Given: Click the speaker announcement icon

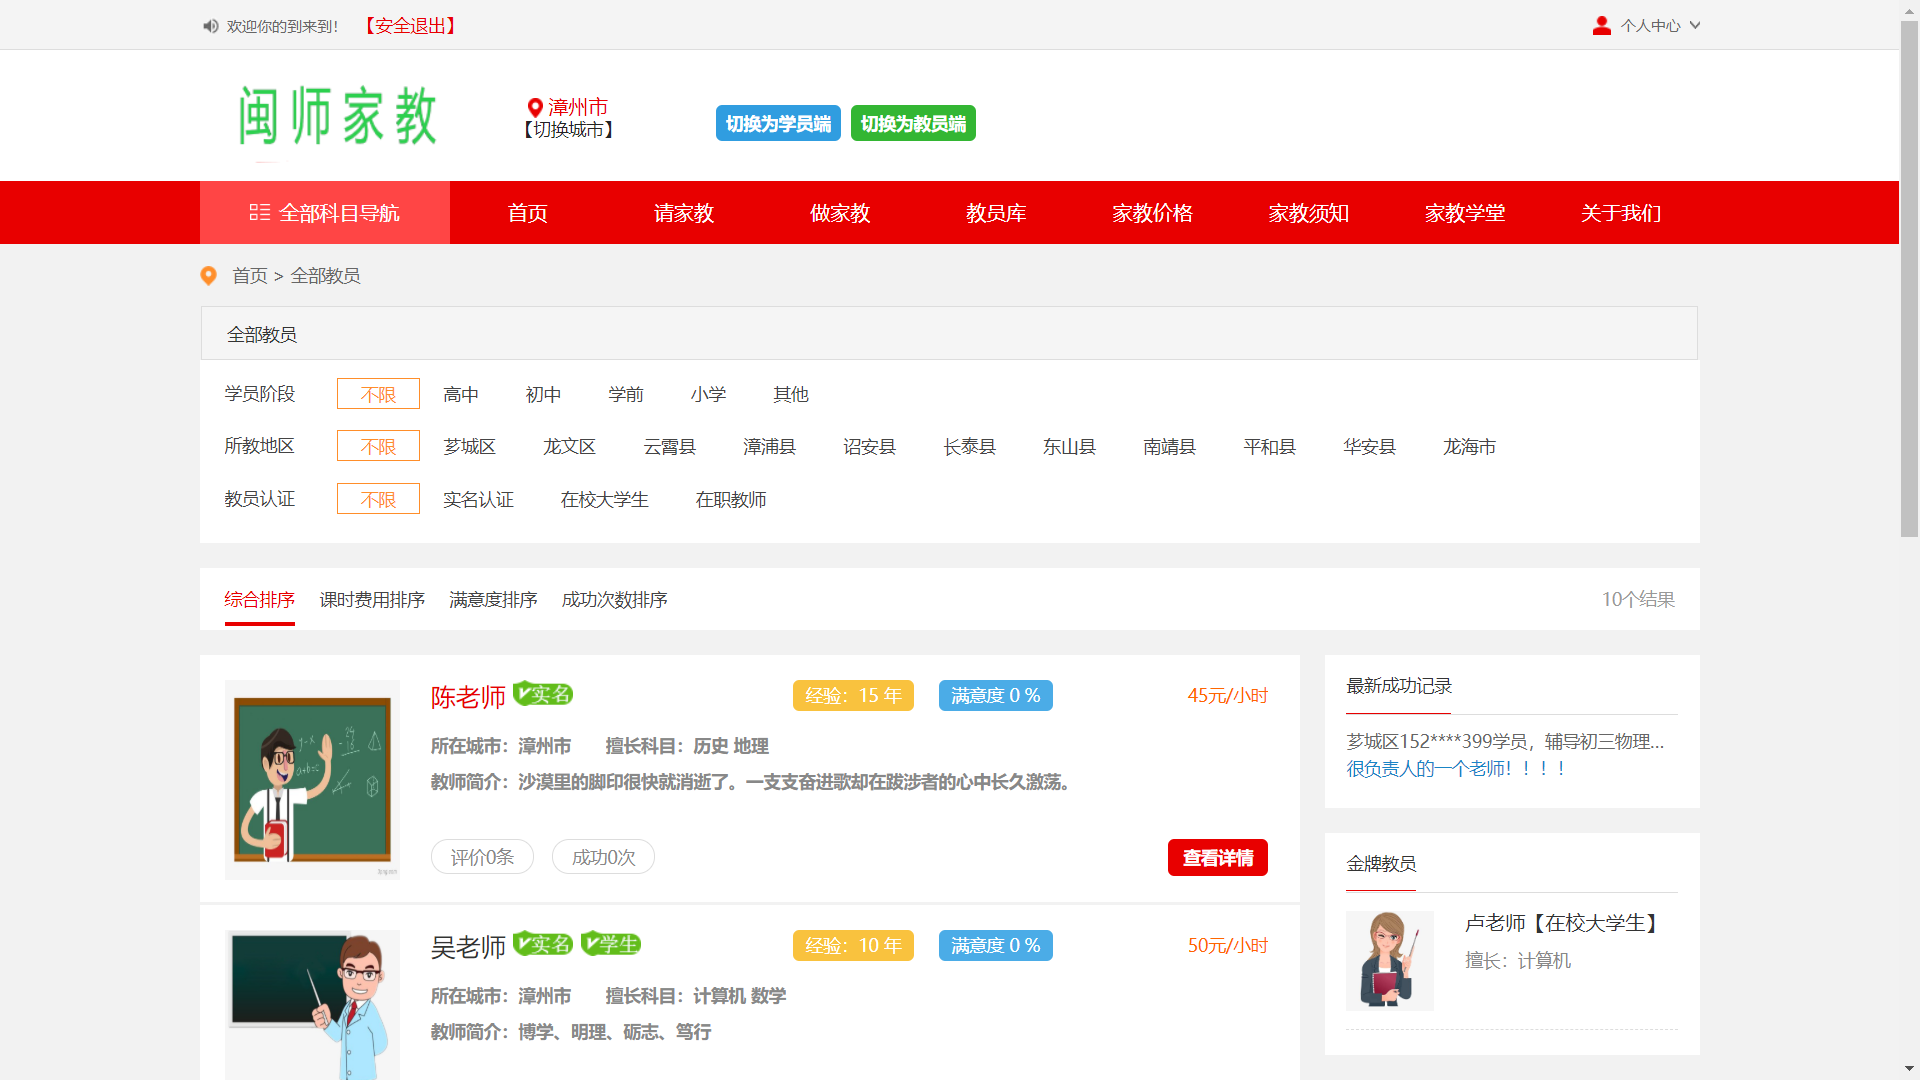Looking at the screenshot, I should click(x=210, y=26).
